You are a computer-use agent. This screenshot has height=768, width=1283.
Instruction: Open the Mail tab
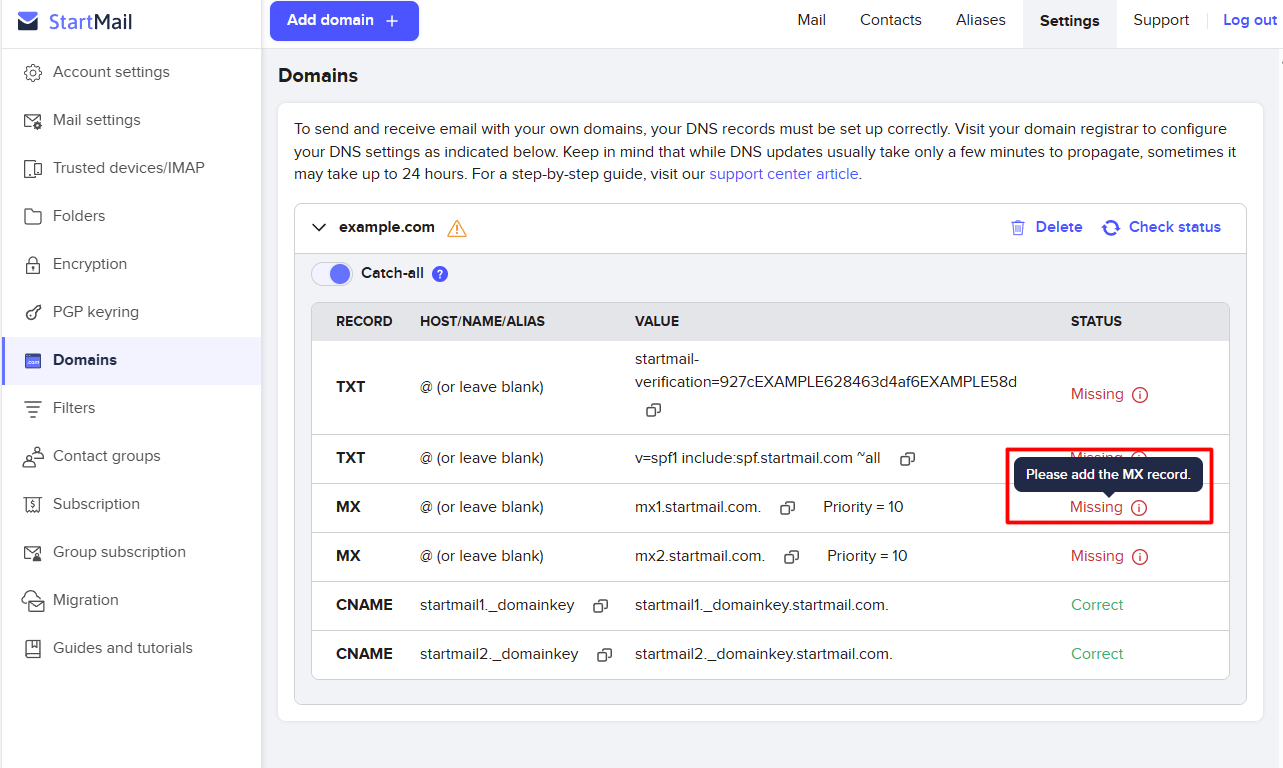pyautogui.click(x=812, y=20)
